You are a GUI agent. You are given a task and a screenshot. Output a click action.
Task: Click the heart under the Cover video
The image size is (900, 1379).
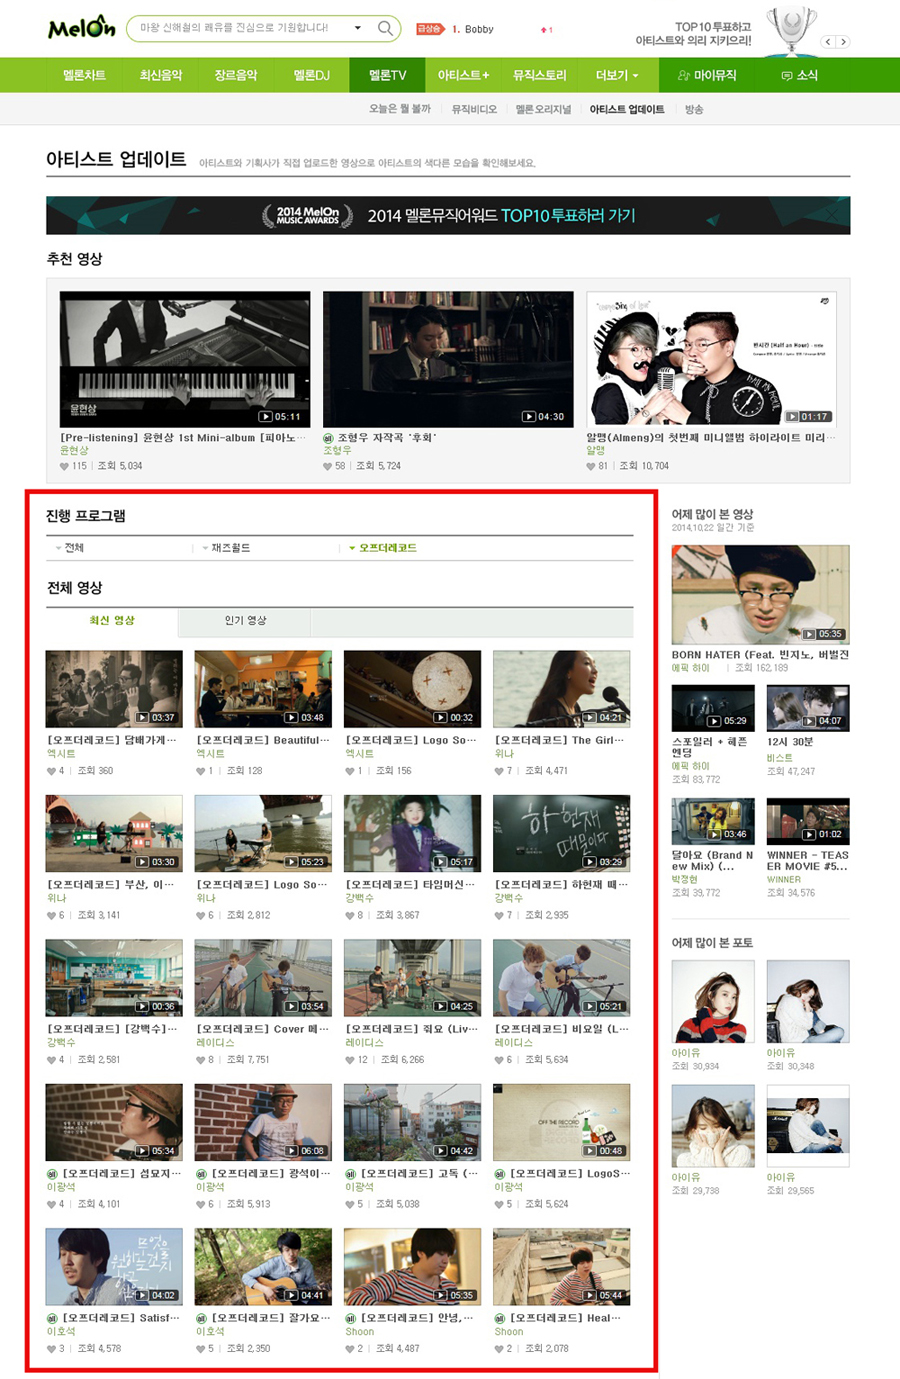(201, 1059)
